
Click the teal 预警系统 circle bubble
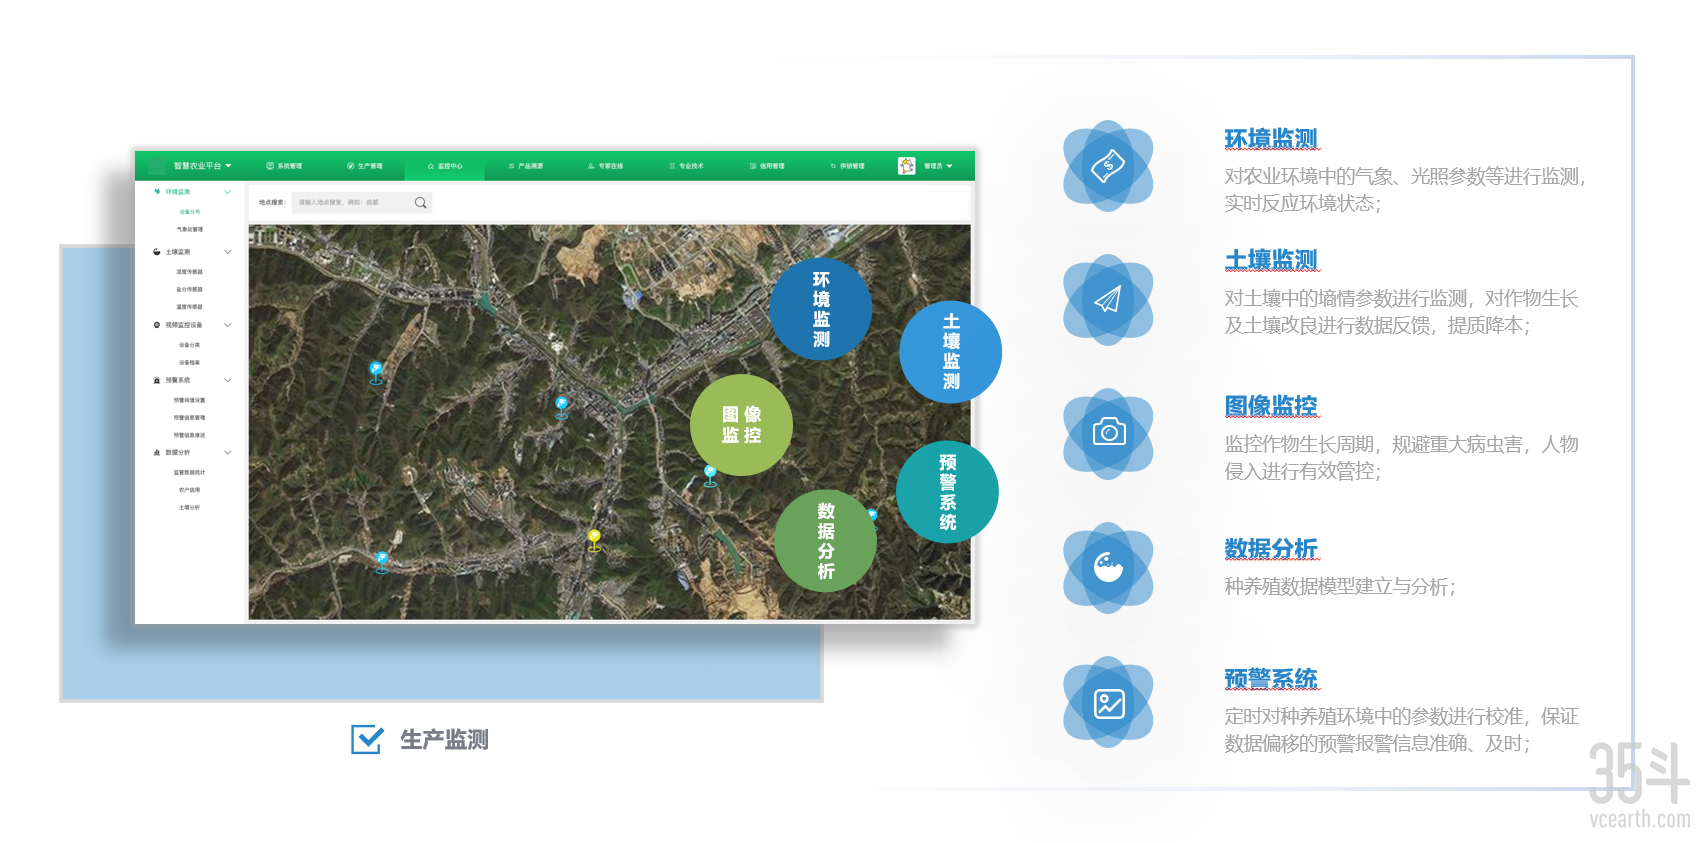947,492
